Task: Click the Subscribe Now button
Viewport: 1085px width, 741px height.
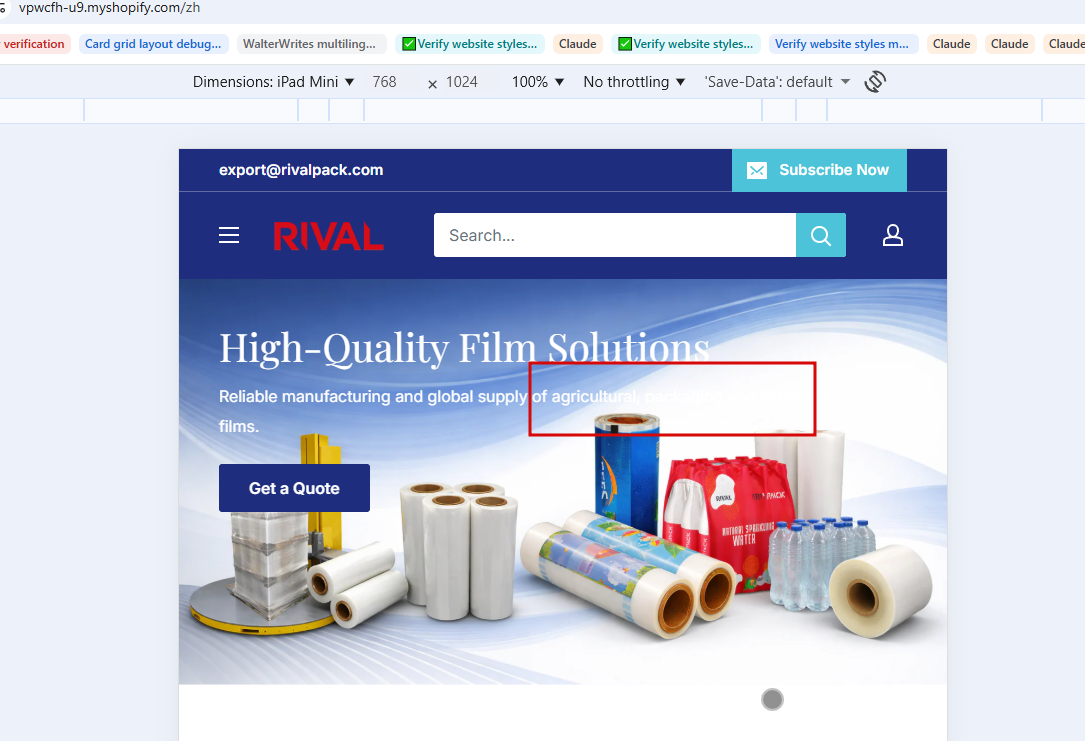Action: [819, 170]
